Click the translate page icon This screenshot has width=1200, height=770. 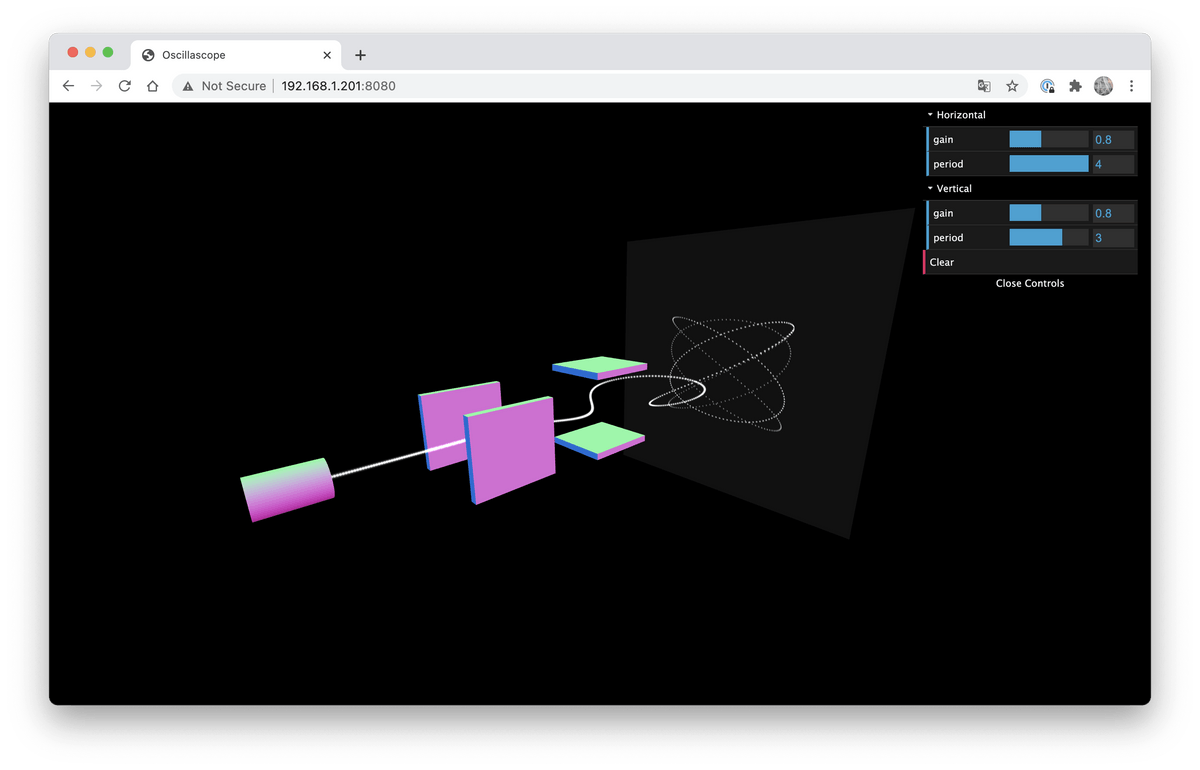tap(984, 86)
